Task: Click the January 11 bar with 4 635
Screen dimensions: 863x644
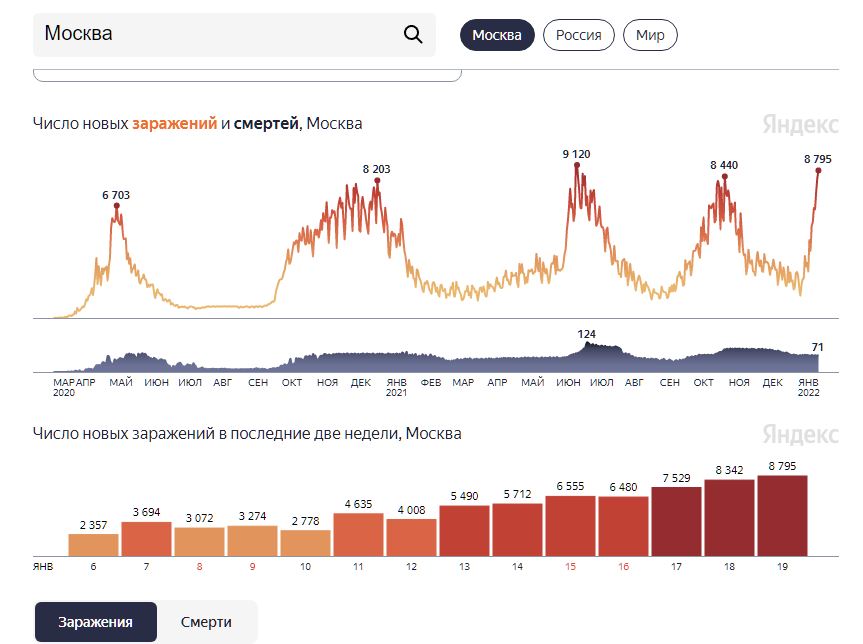Action: [x=358, y=534]
